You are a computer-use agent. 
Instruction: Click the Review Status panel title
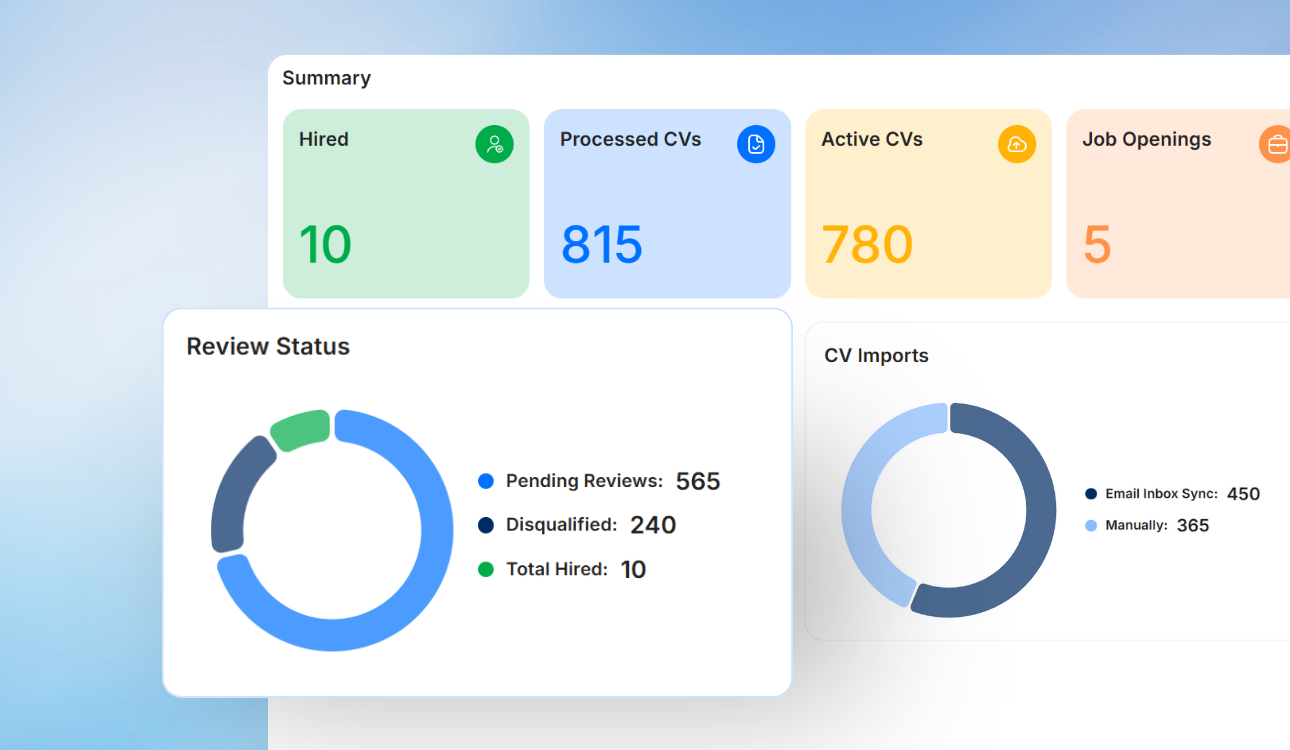point(268,346)
